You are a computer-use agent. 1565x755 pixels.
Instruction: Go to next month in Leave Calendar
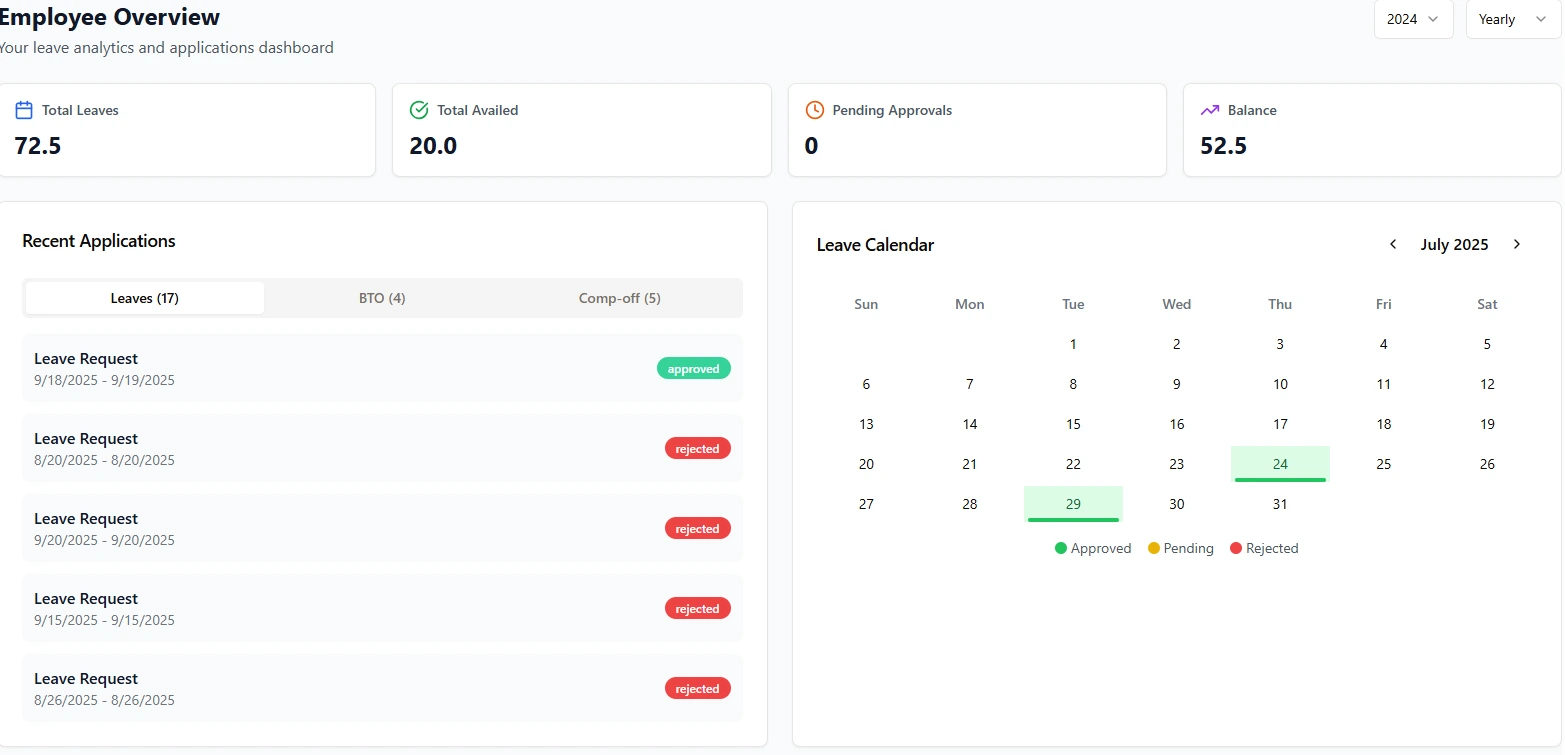pos(1517,244)
